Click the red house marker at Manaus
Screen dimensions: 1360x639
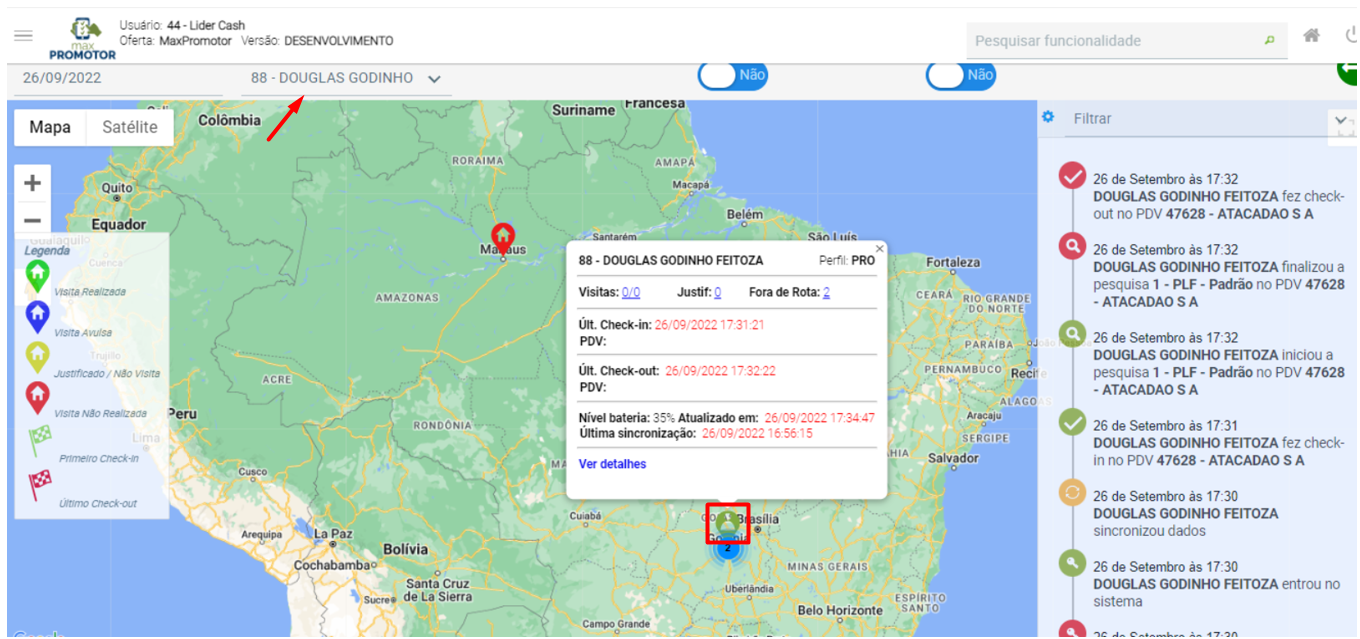502,239
